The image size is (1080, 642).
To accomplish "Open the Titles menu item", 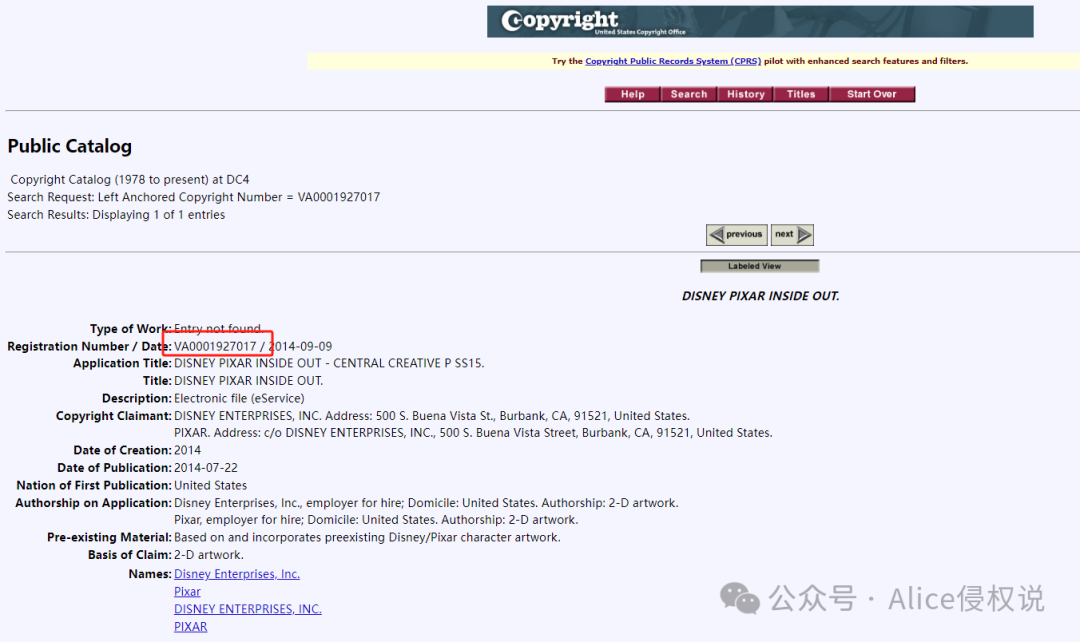I will coord(801,94).
